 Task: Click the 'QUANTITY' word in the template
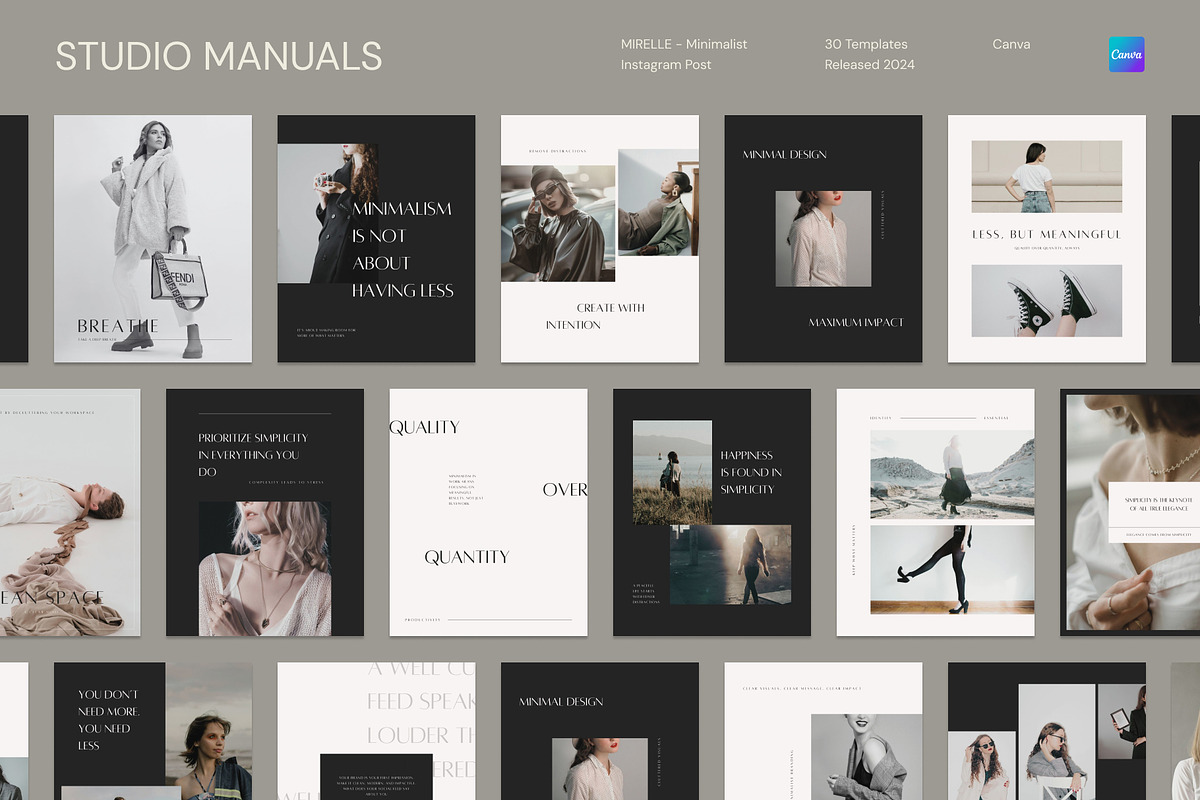(467, 557)
